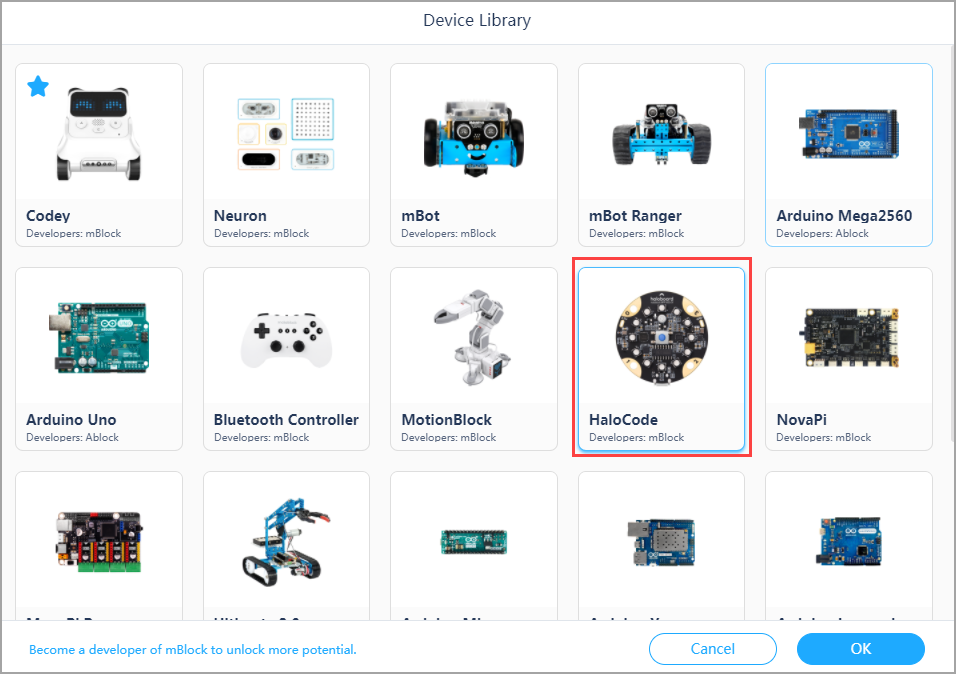Select the MegaPi Pro board in the bottom row

pyautogui.click(x=99, y=547)
